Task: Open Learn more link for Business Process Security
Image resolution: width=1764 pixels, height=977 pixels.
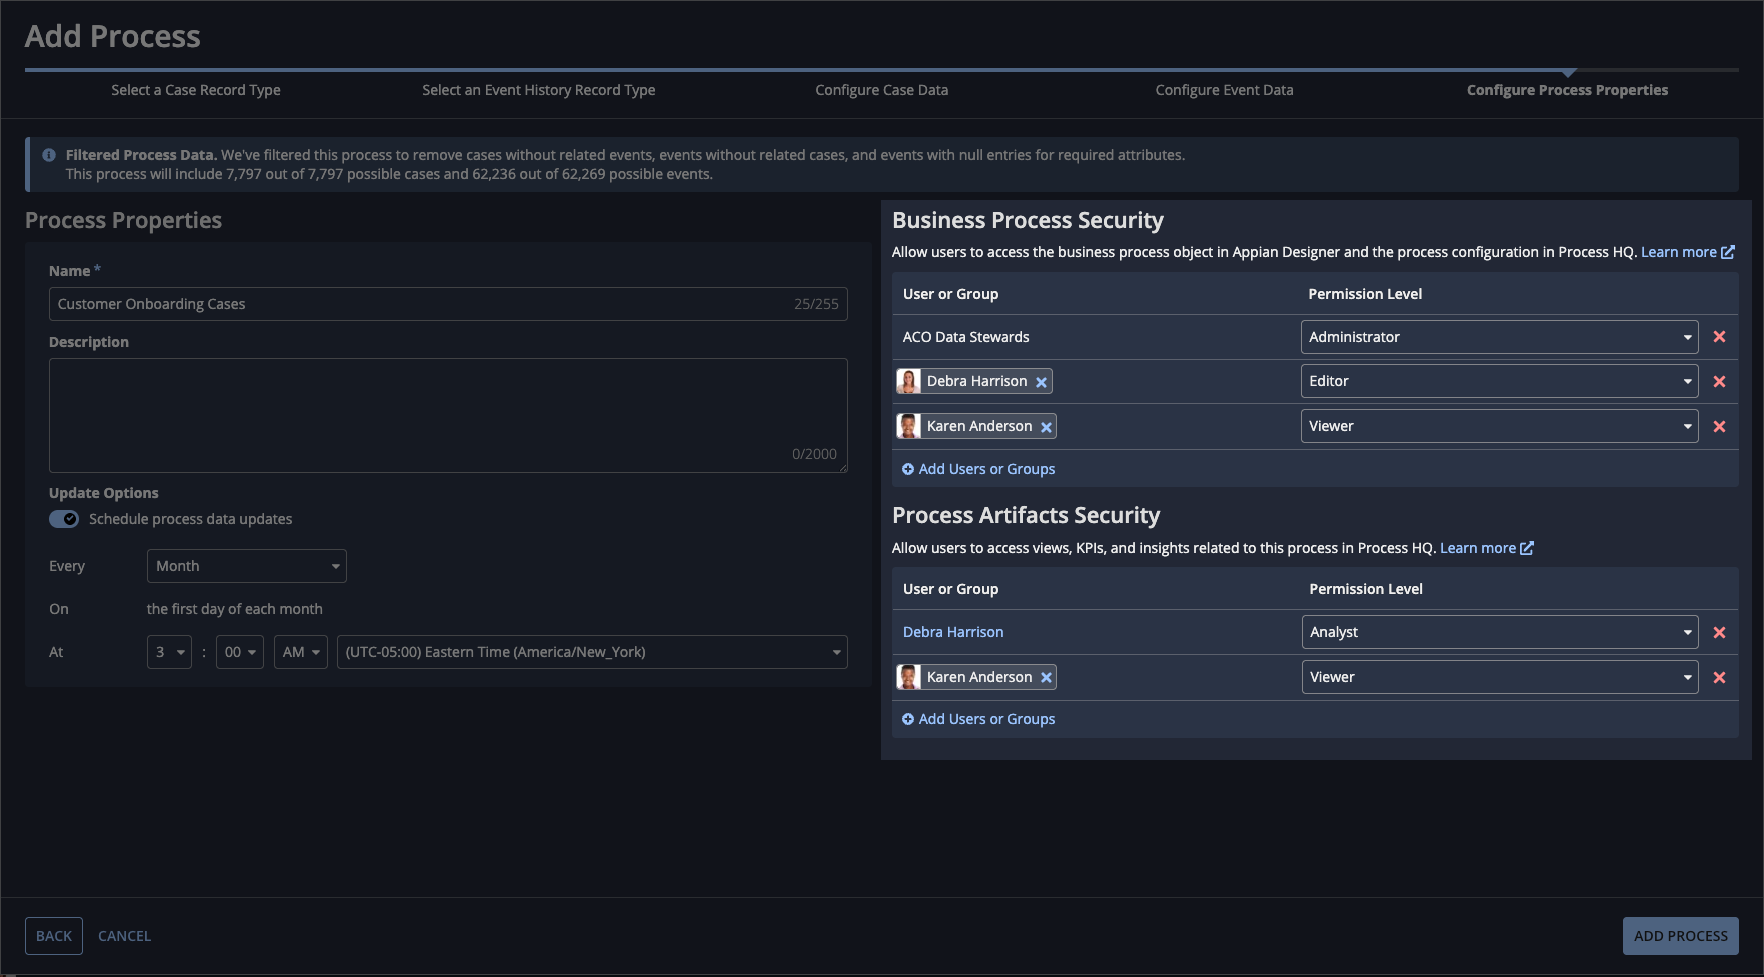Action: (x=1688, y=252)
